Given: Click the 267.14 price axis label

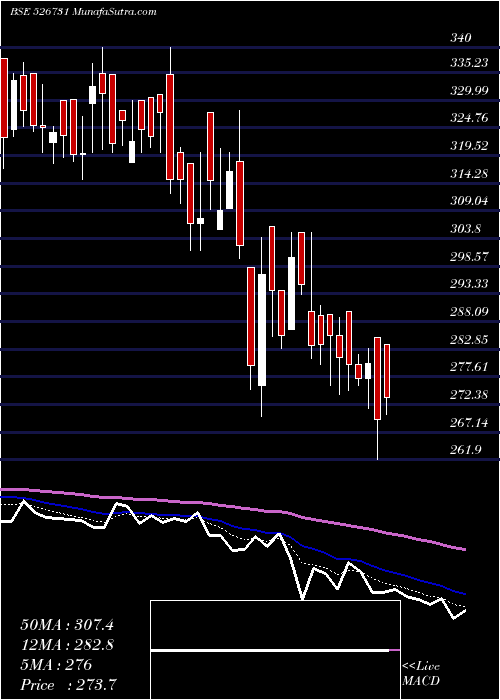Looking at the screenshot, I should tap(469, 422).
